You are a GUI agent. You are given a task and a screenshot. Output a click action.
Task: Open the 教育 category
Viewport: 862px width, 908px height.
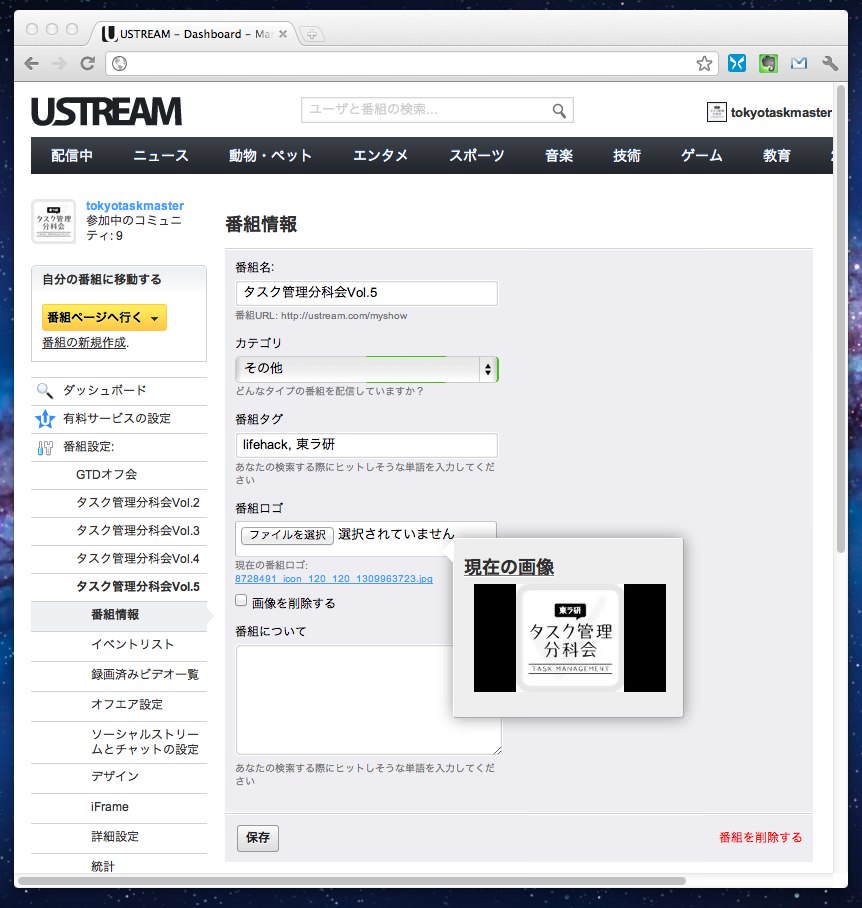pyautogui.click(x=777, y=155)
